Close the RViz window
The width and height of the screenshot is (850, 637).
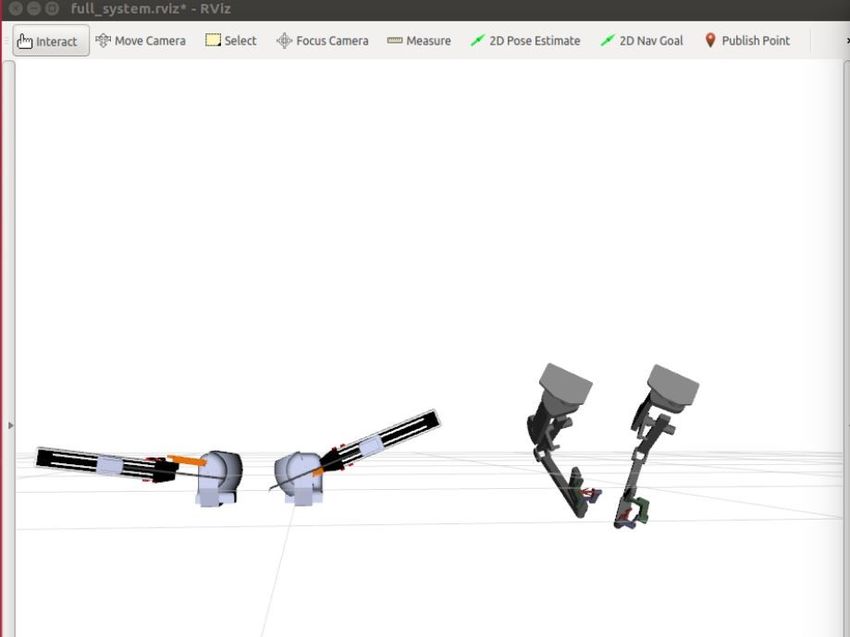pyautogui.click(x=15, y=9)
